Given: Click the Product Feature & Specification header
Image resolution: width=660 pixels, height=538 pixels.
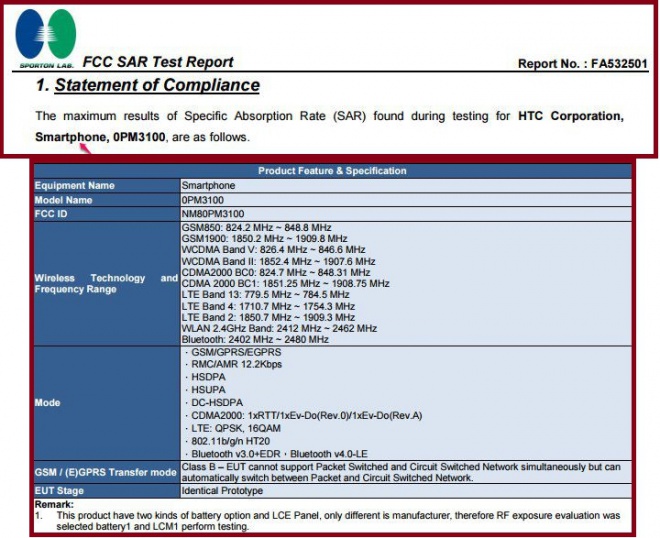Looking at the screenshot, I should click(332, 171).
